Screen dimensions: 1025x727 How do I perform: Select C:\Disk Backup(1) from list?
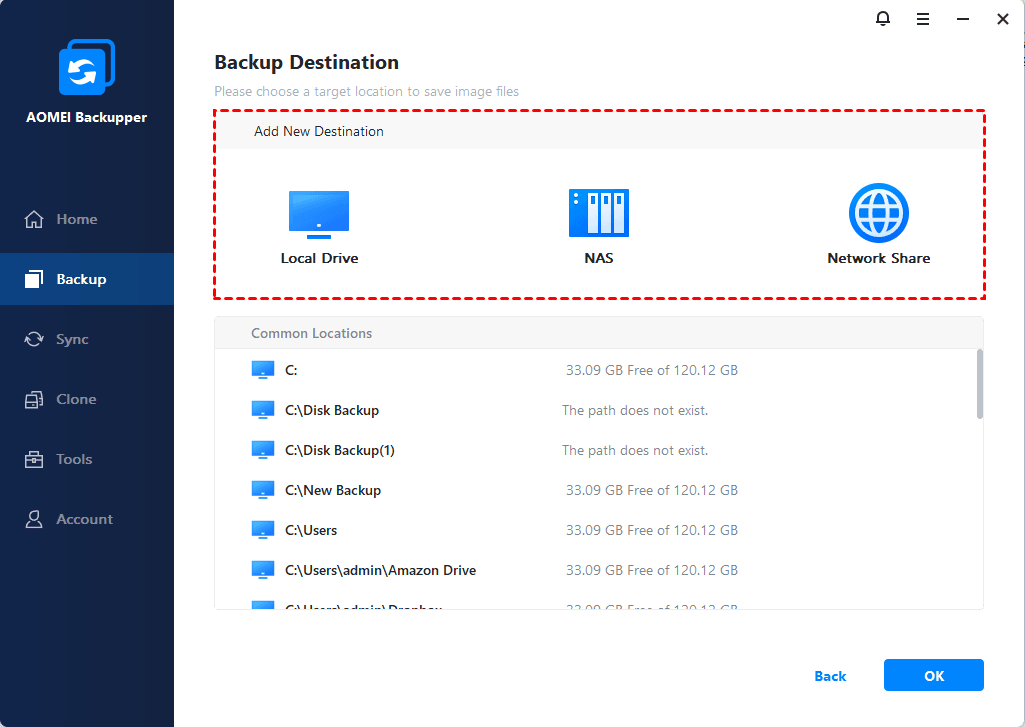339,450
